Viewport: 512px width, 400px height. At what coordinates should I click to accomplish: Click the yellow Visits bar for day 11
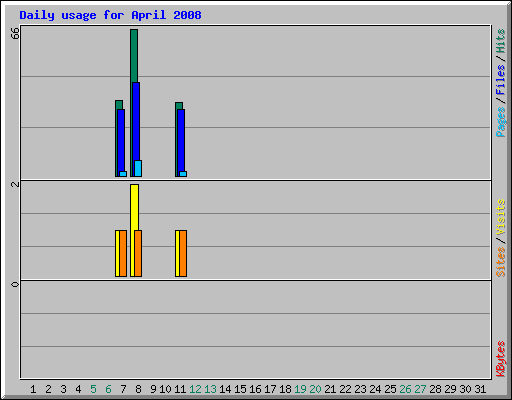[x=177, y=253]
